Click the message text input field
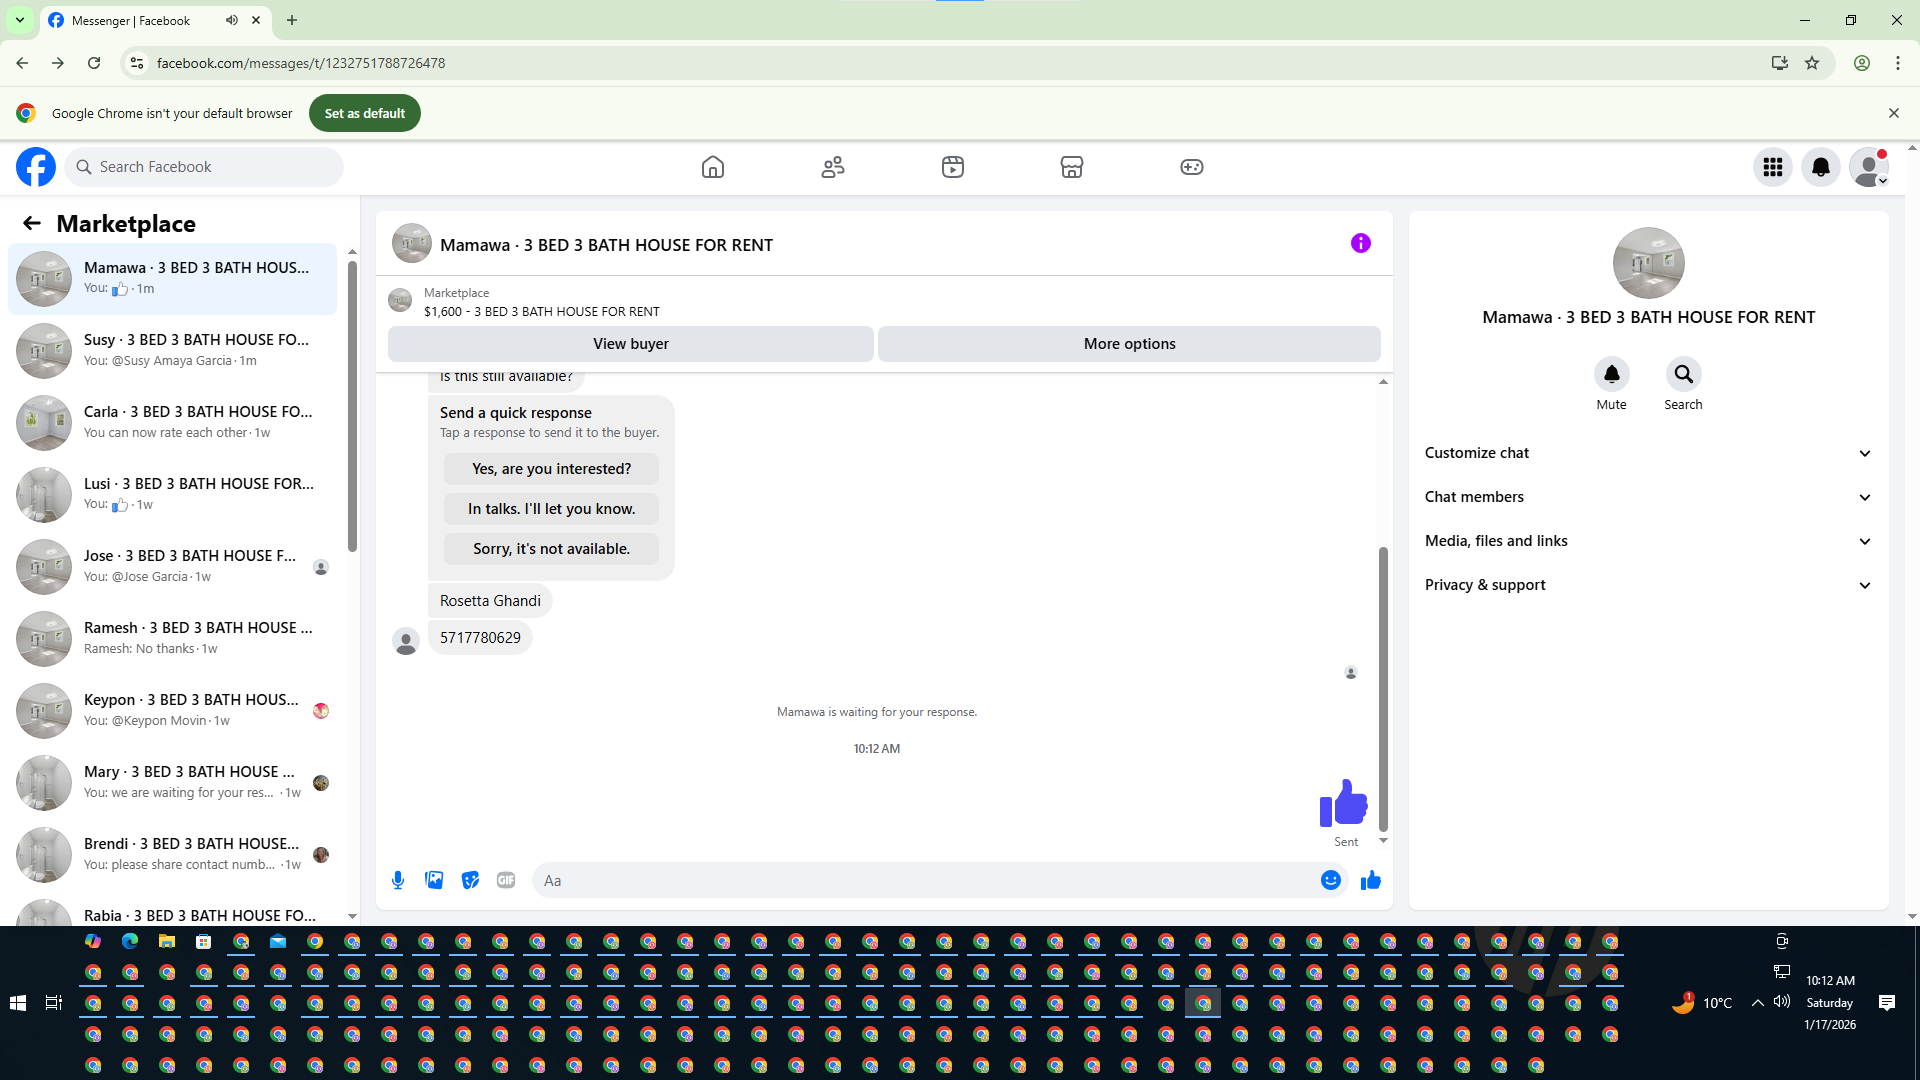The height and width of the screenshot is (1080, 1920). pos(920,880)
